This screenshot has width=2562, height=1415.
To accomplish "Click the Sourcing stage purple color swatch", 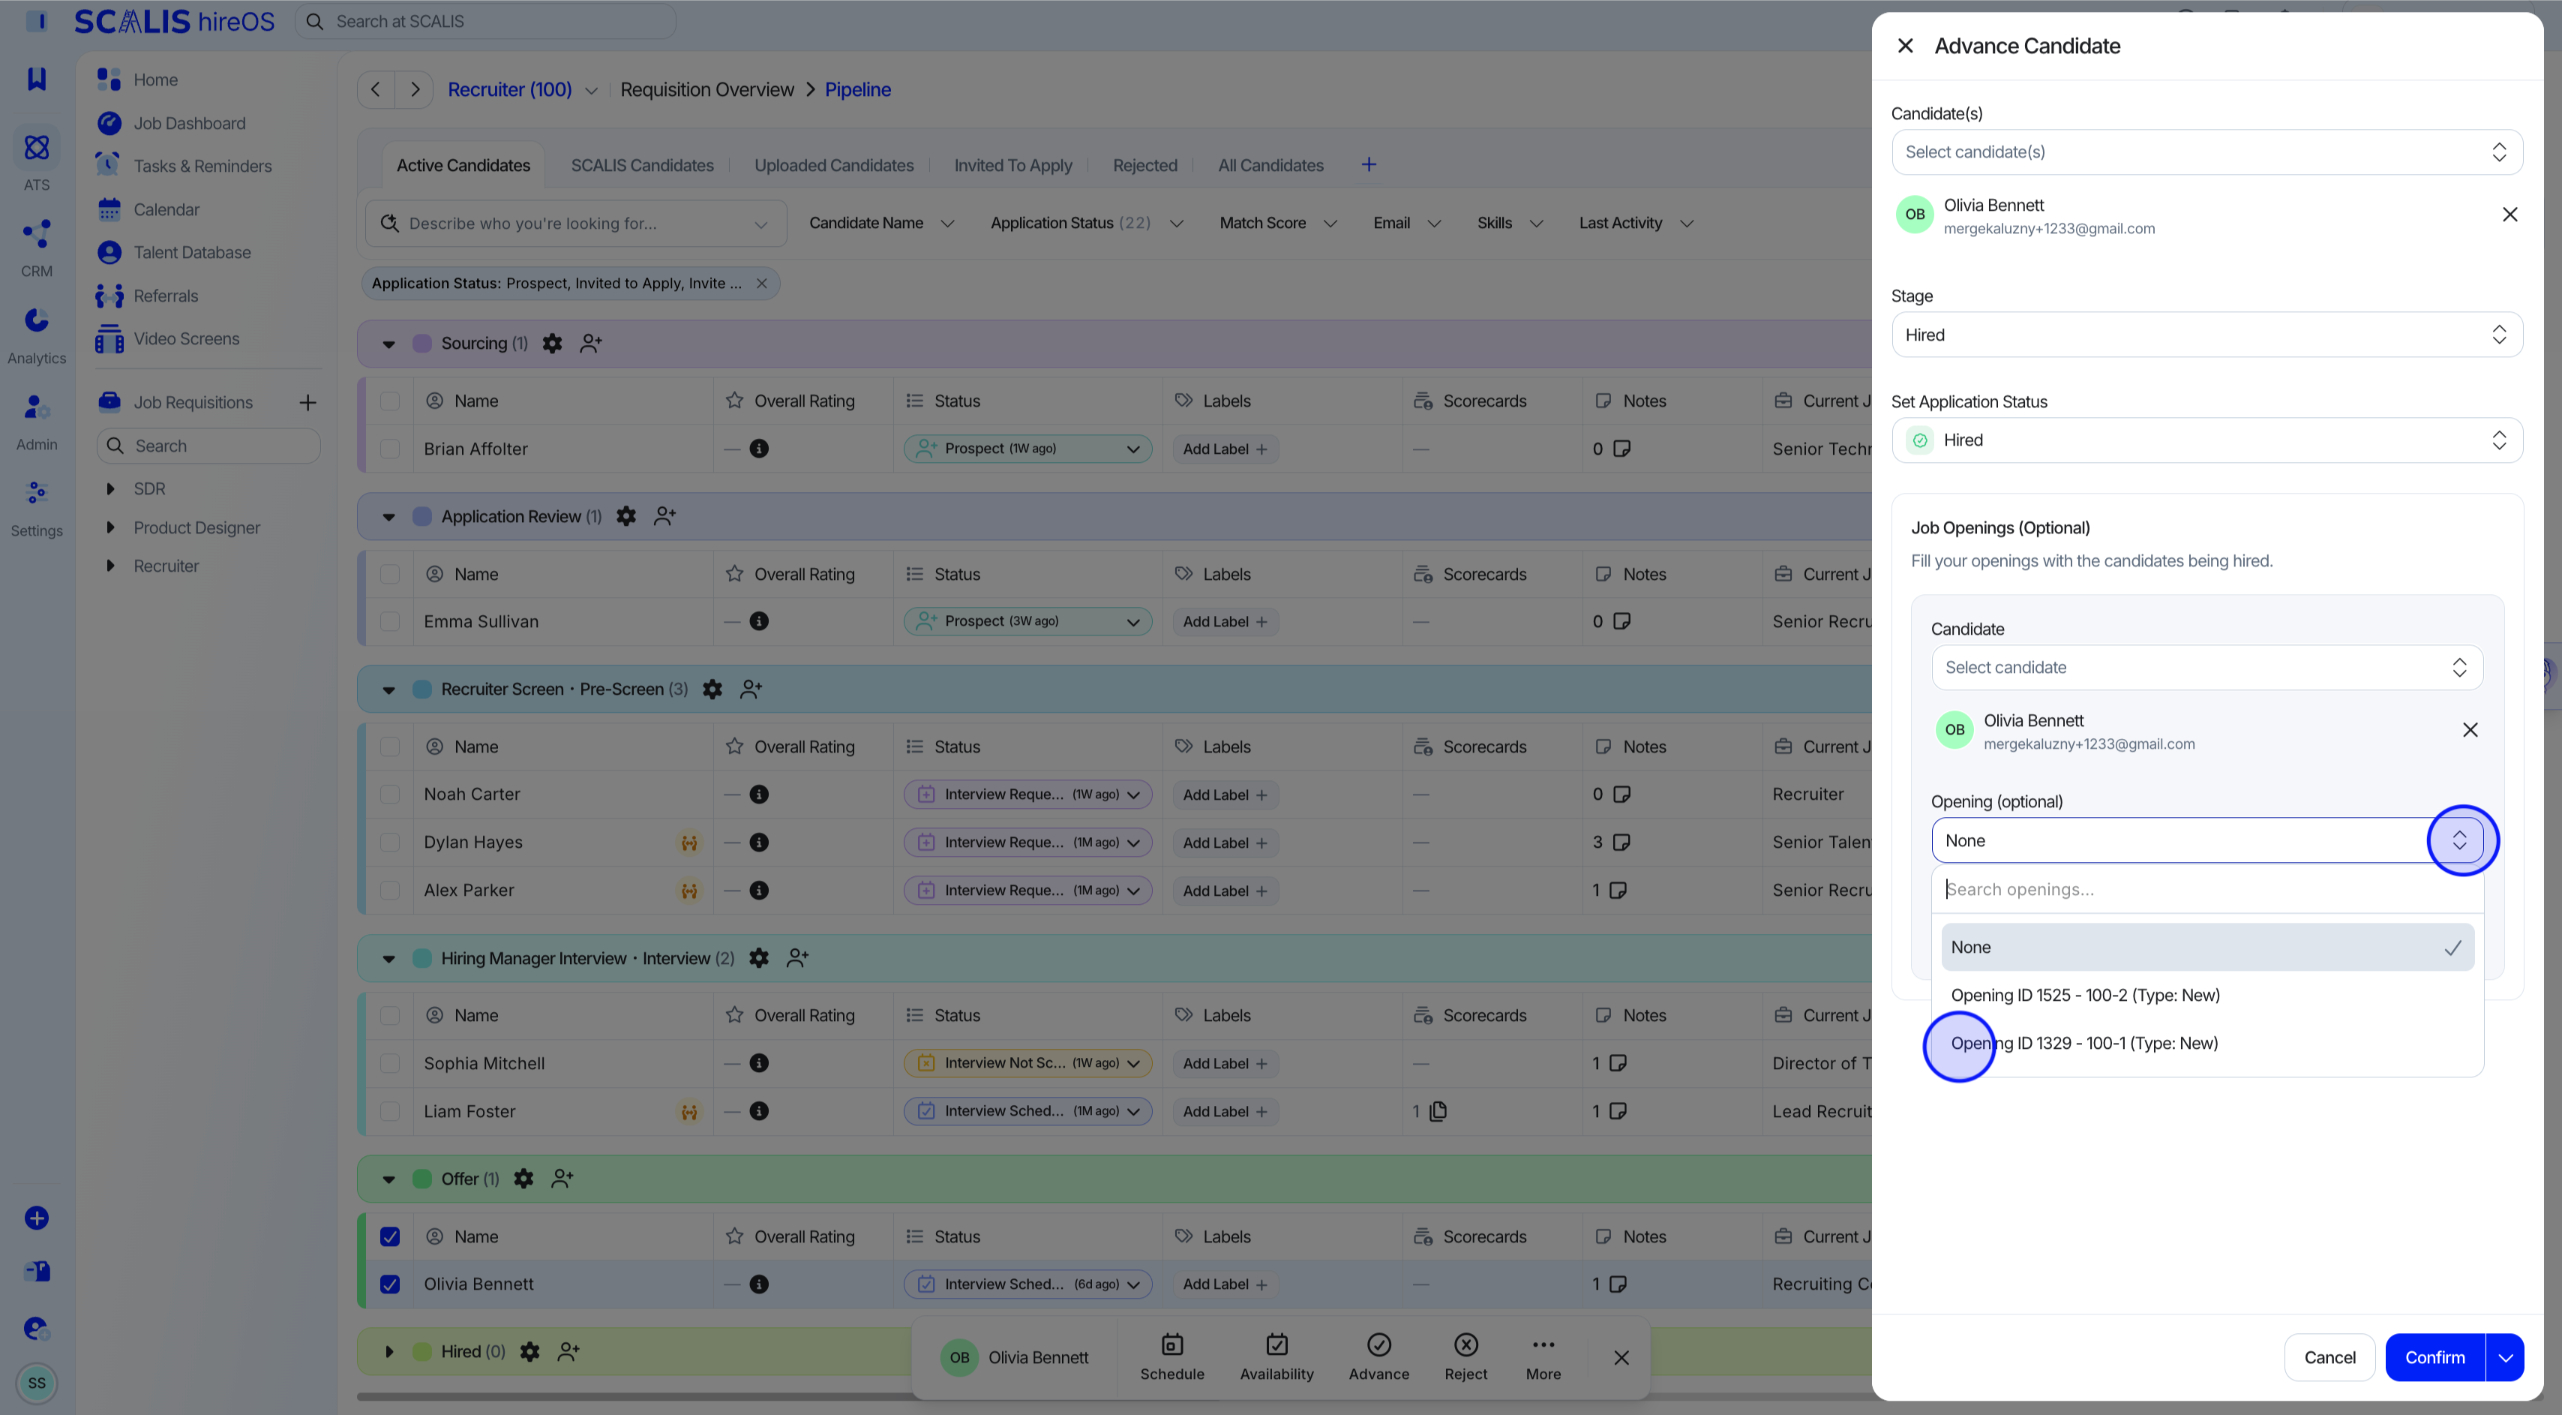I will pos(422,344).
